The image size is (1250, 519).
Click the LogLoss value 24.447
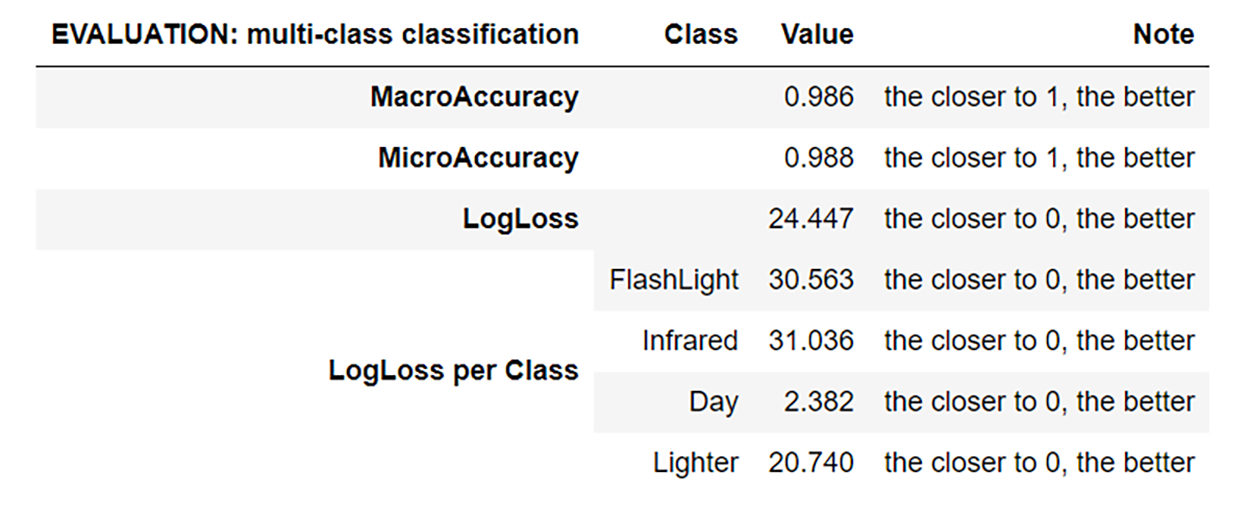(x=811, y=219)
